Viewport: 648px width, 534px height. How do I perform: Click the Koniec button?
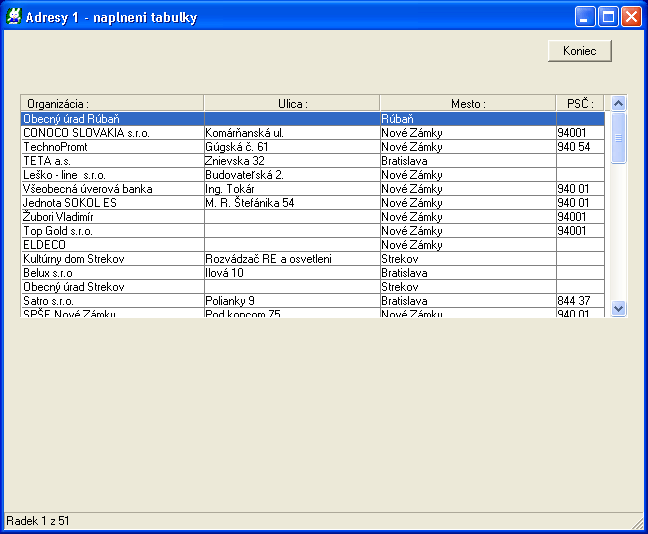[579, 51]
